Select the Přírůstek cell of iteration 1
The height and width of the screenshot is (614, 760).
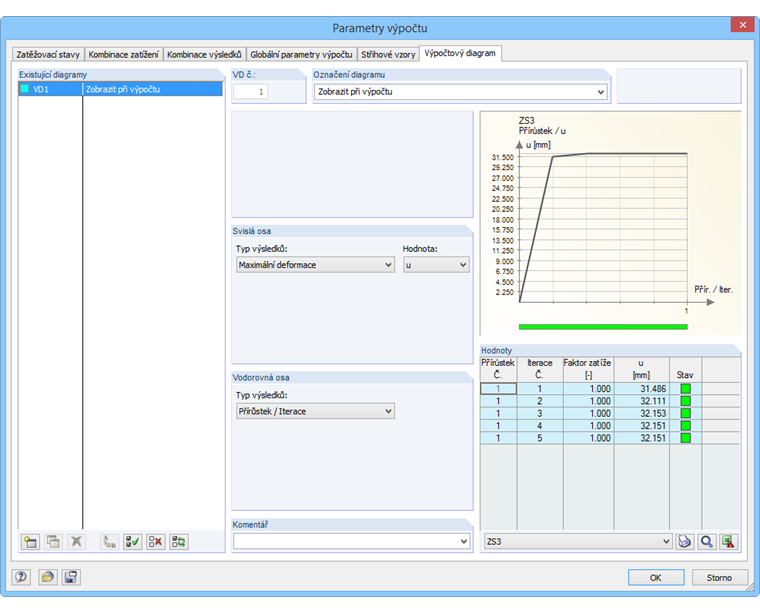498,389
